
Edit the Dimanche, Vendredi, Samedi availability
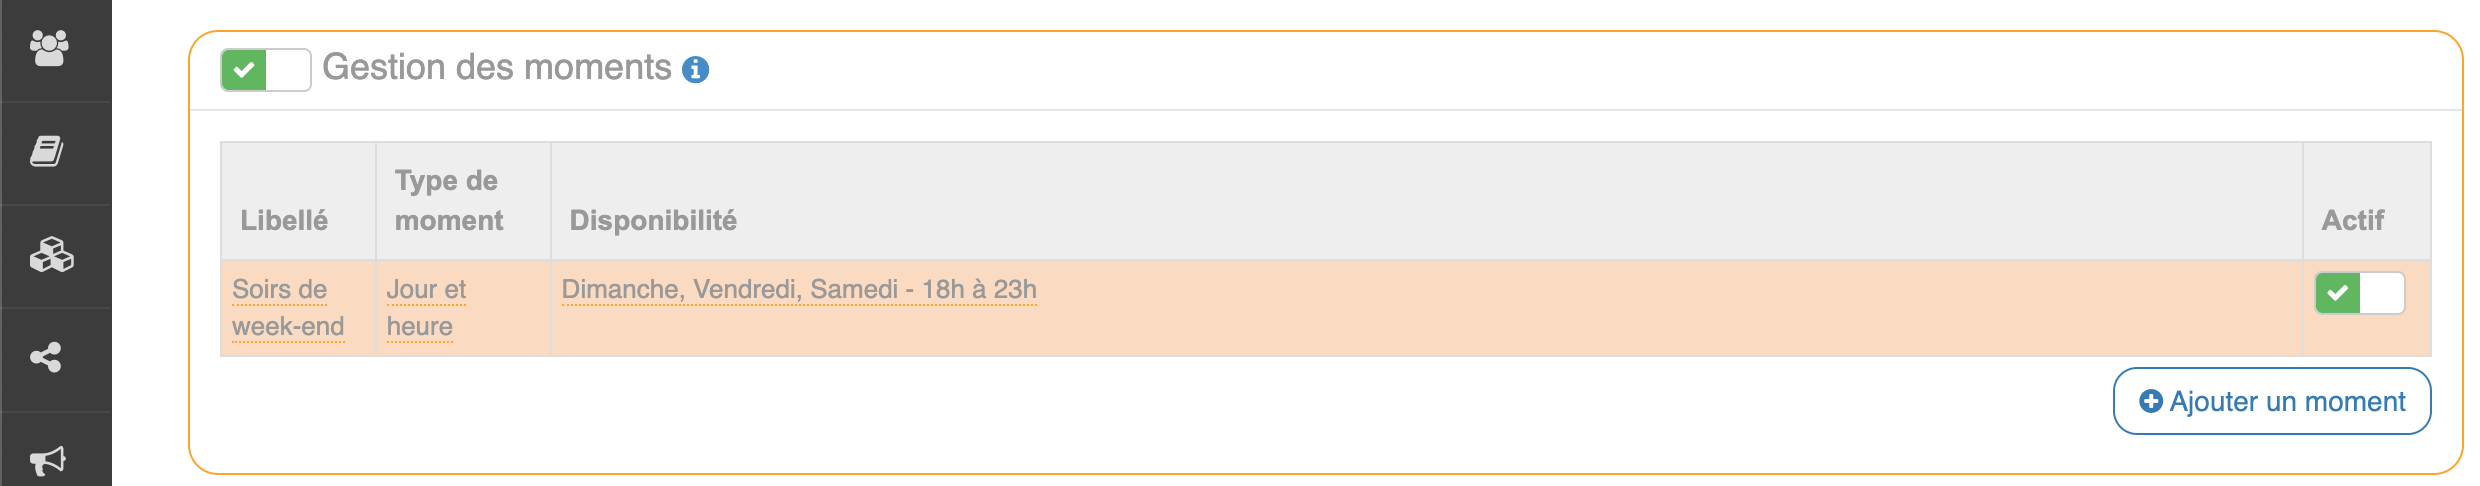pos(798,289)
